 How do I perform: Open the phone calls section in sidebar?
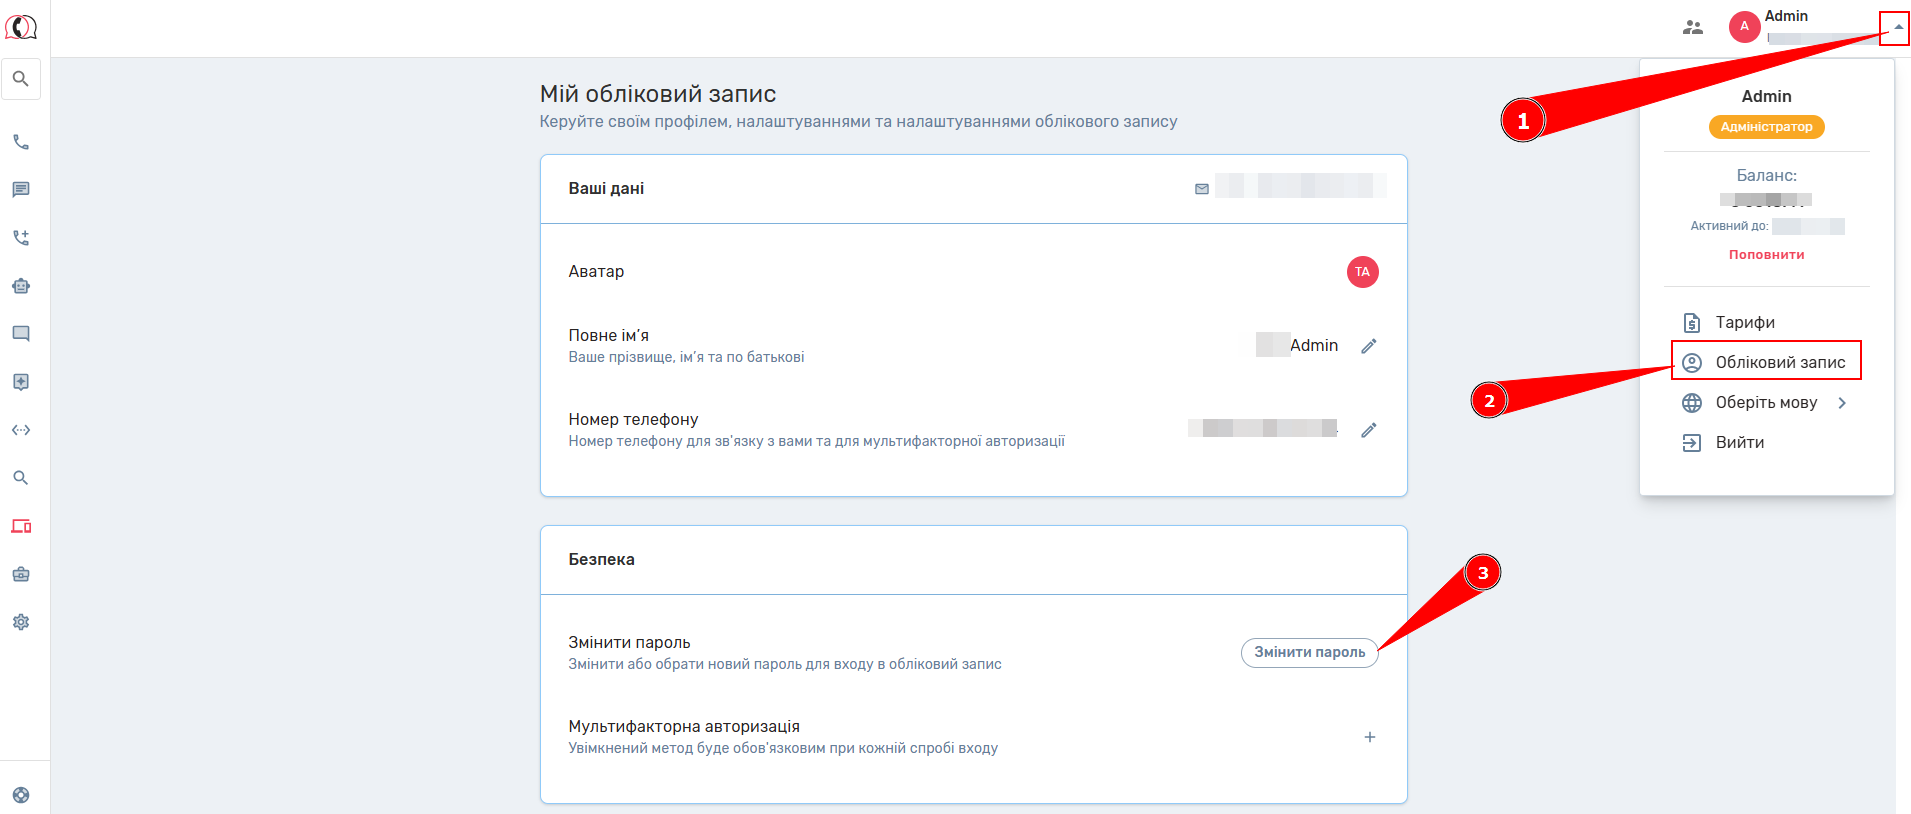[x=21, y=142]
